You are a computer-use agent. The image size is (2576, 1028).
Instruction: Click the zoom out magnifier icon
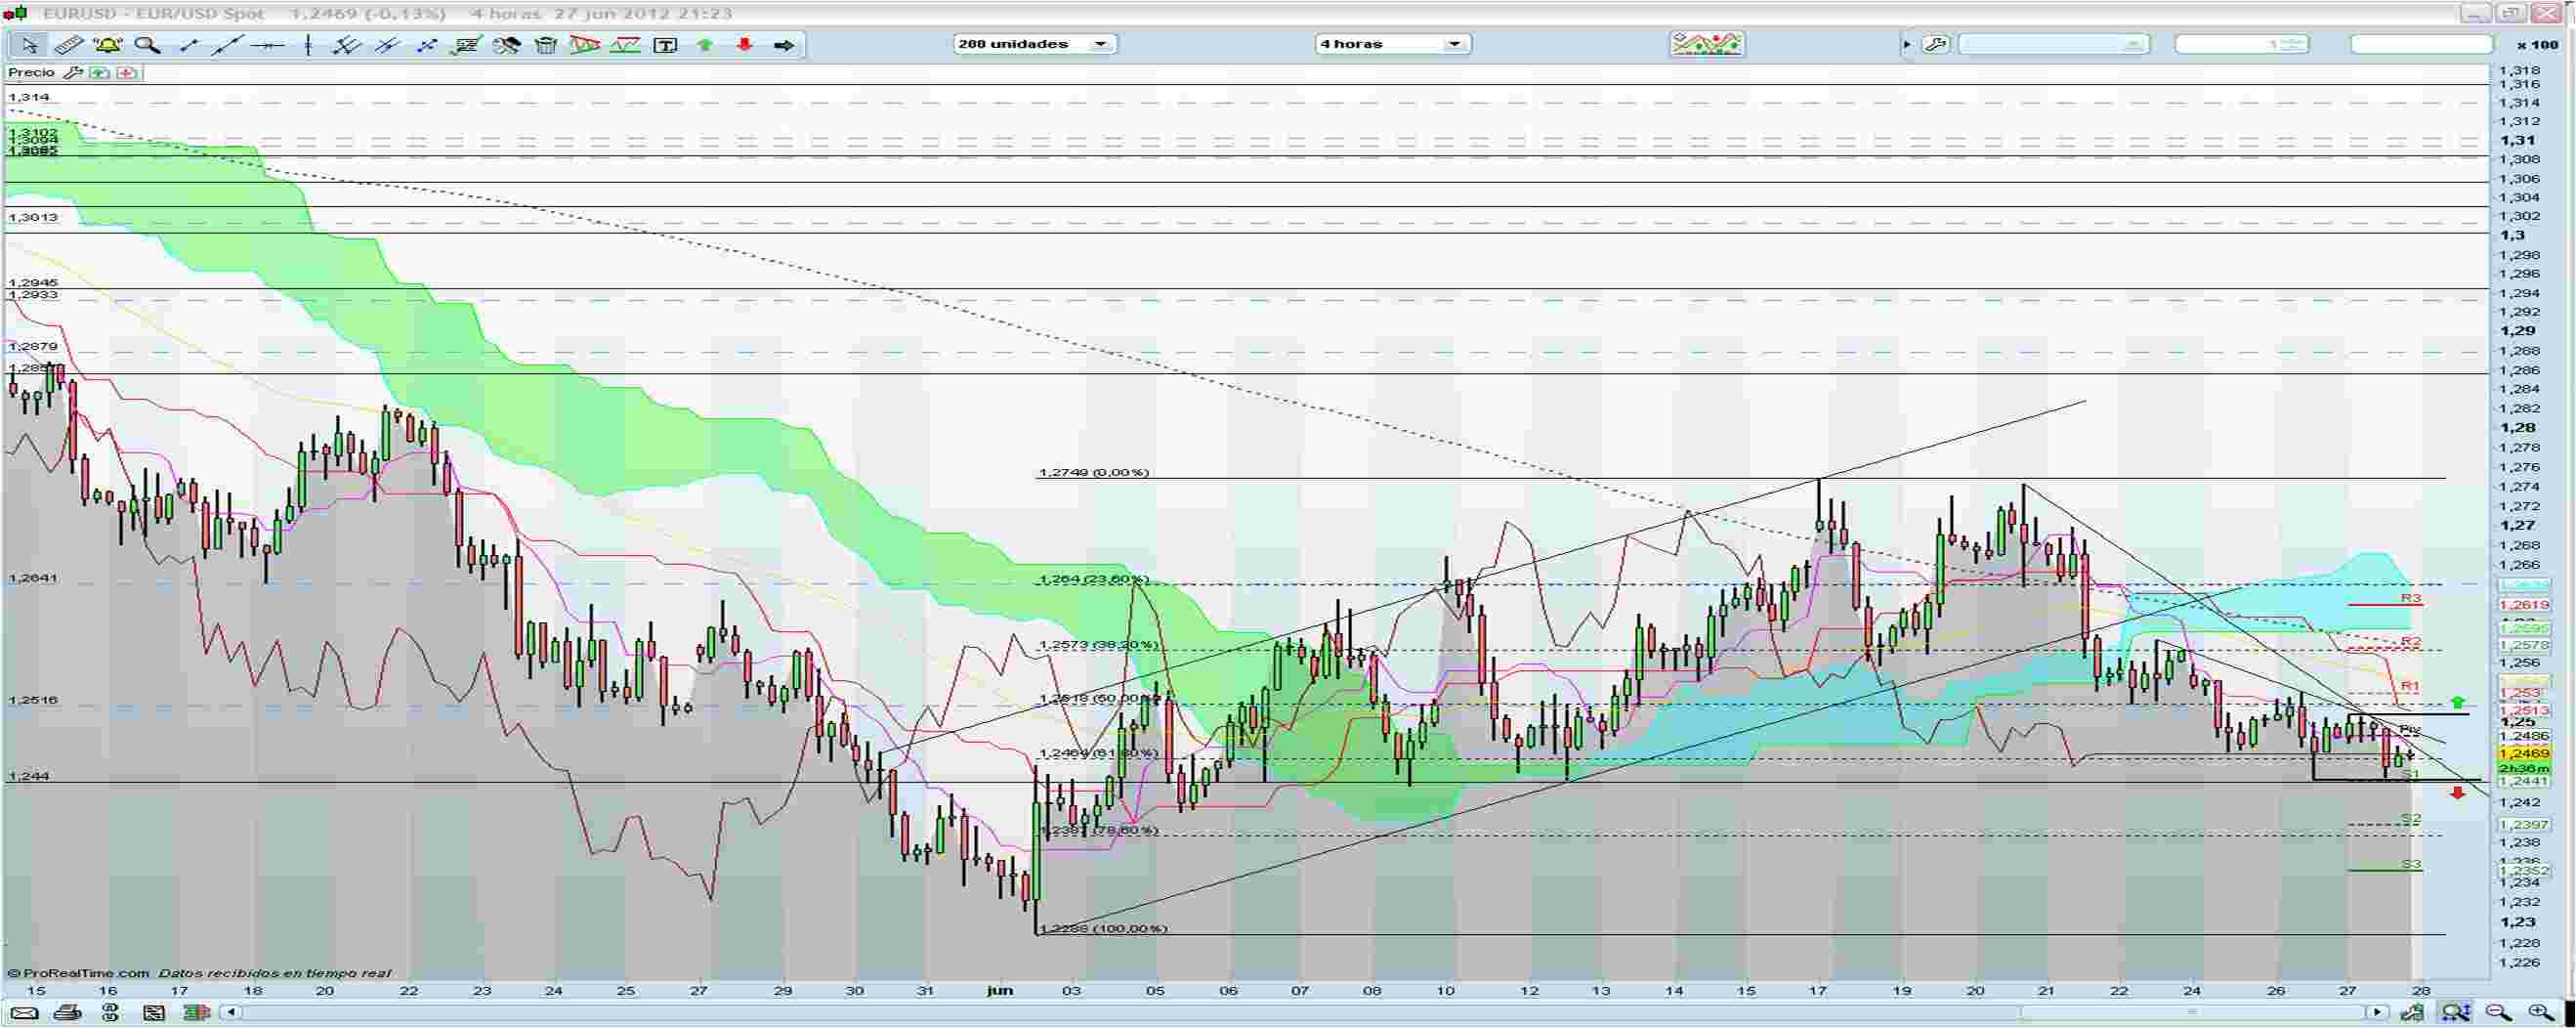(x=2498, y=1013)
